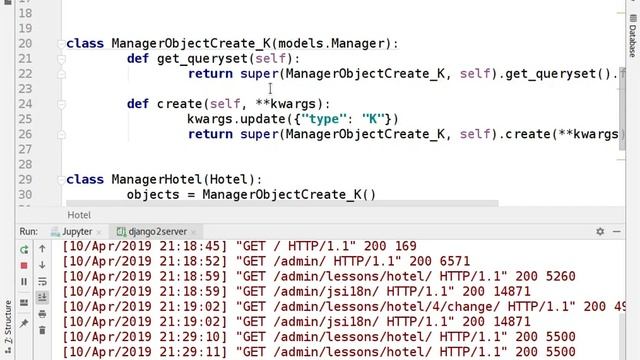This screenshot has width=640, height=360.
Task: Place cursor on 'kwargs.update' code line
Action: coord(293,119)
